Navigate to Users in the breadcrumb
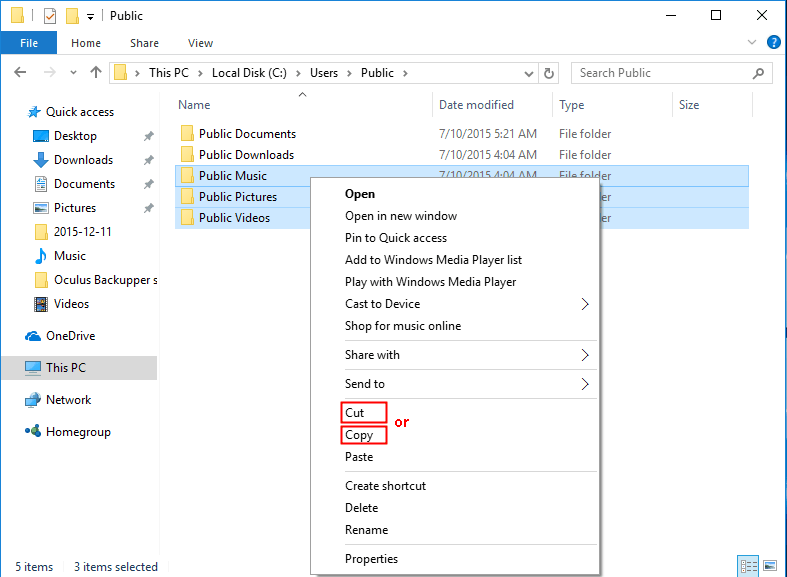Image resolution: width=787 pixels, height=577 pixels. tap(324, 73)
